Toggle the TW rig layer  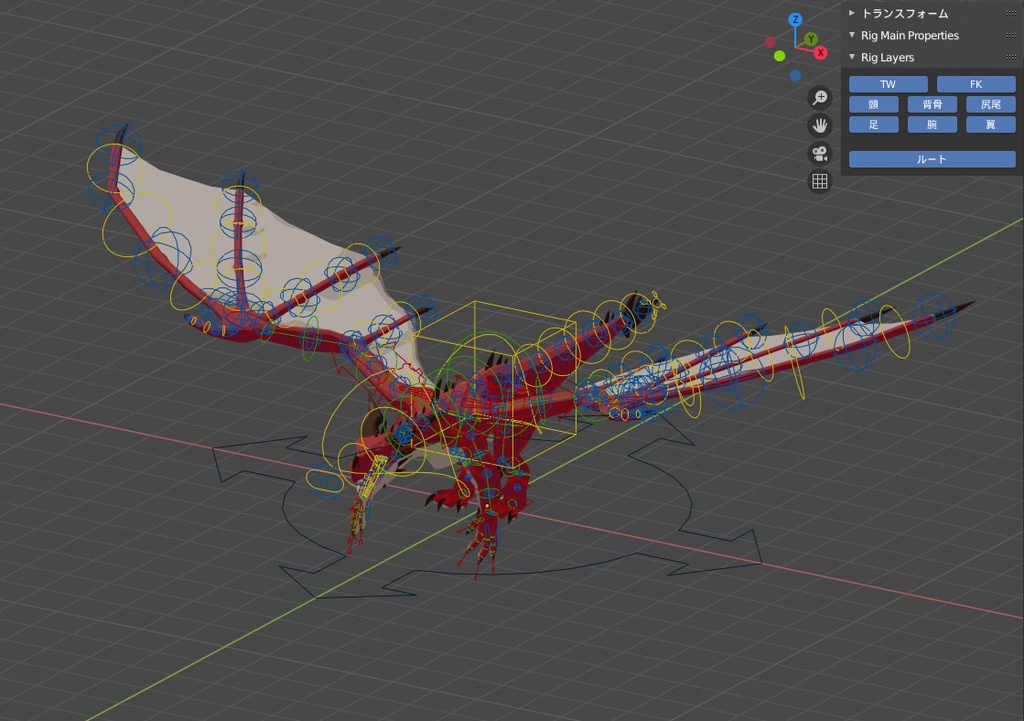(x=888, y=84)
